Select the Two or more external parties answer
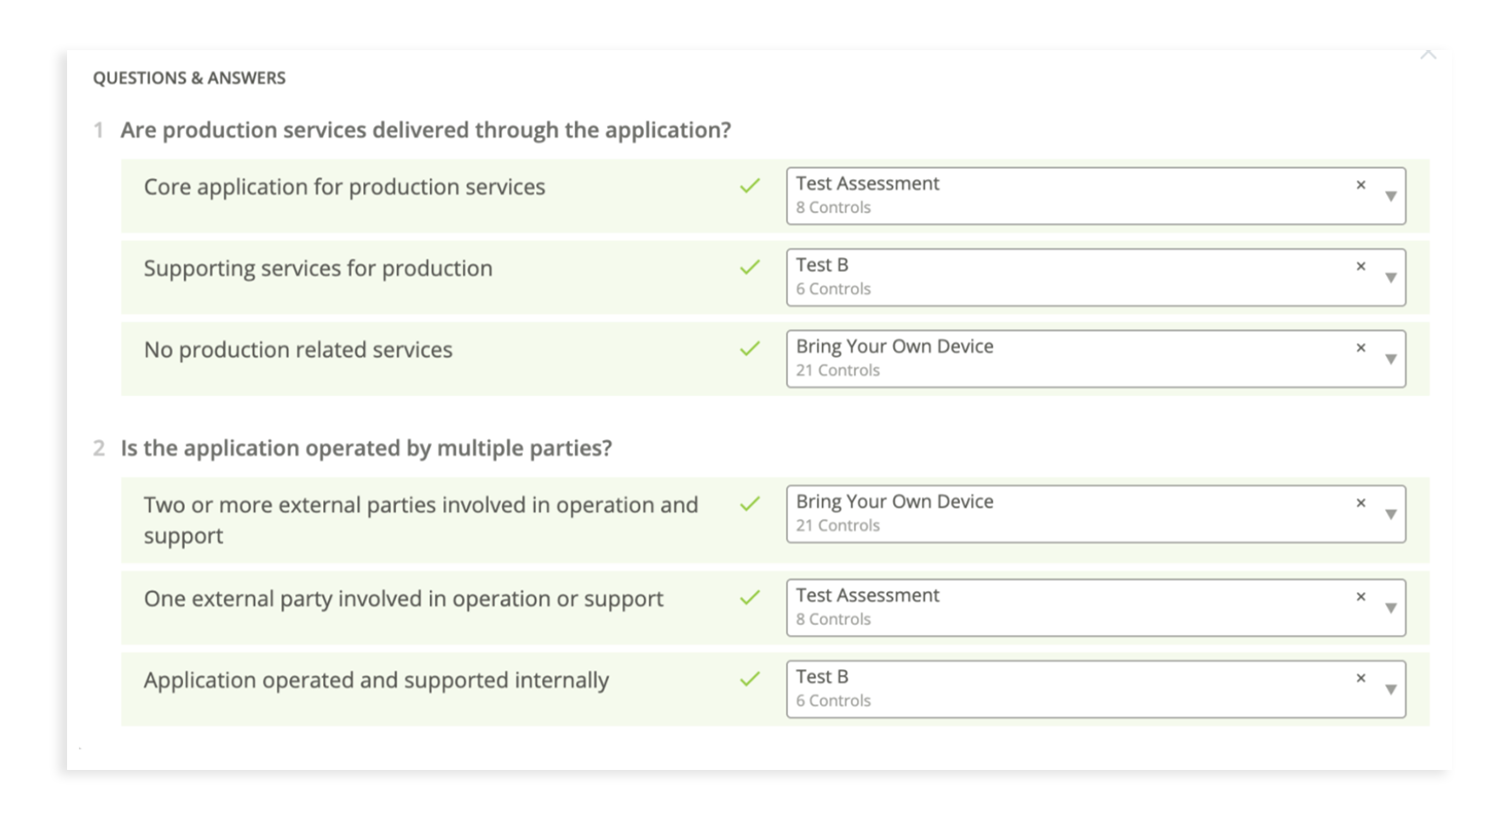1512x822 pixels. [x=420, y=519]
